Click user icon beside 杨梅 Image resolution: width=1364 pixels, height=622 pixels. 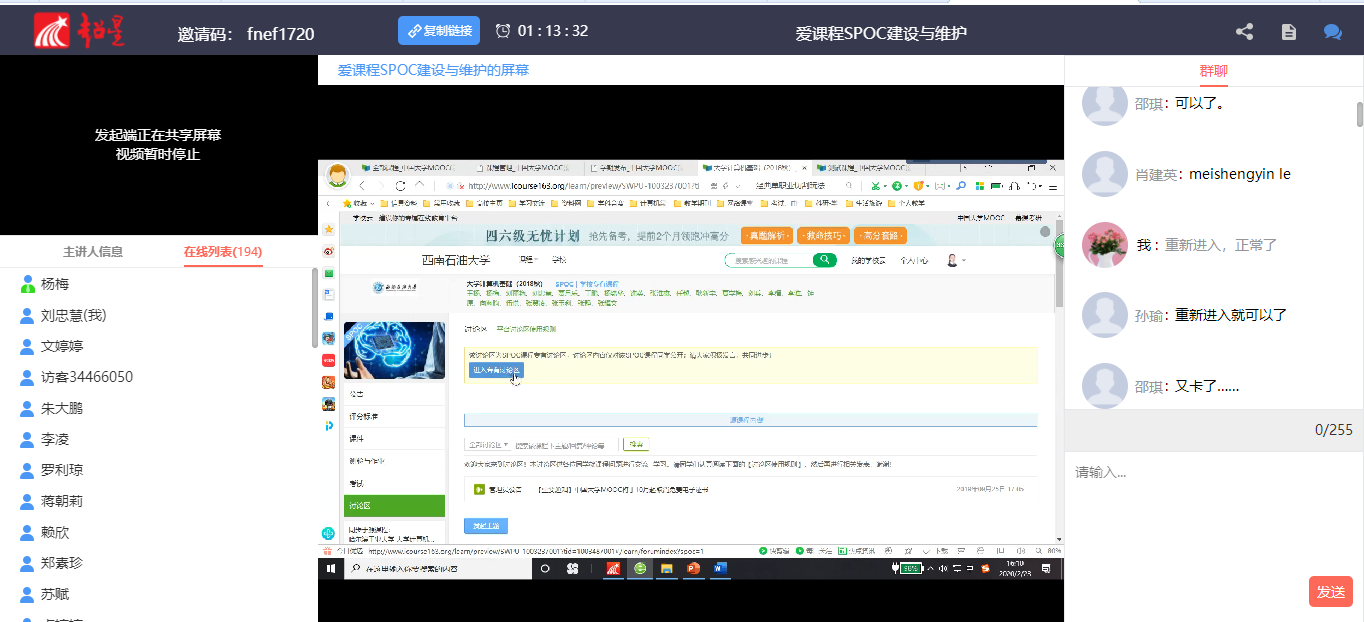click(x=27, y=285)
